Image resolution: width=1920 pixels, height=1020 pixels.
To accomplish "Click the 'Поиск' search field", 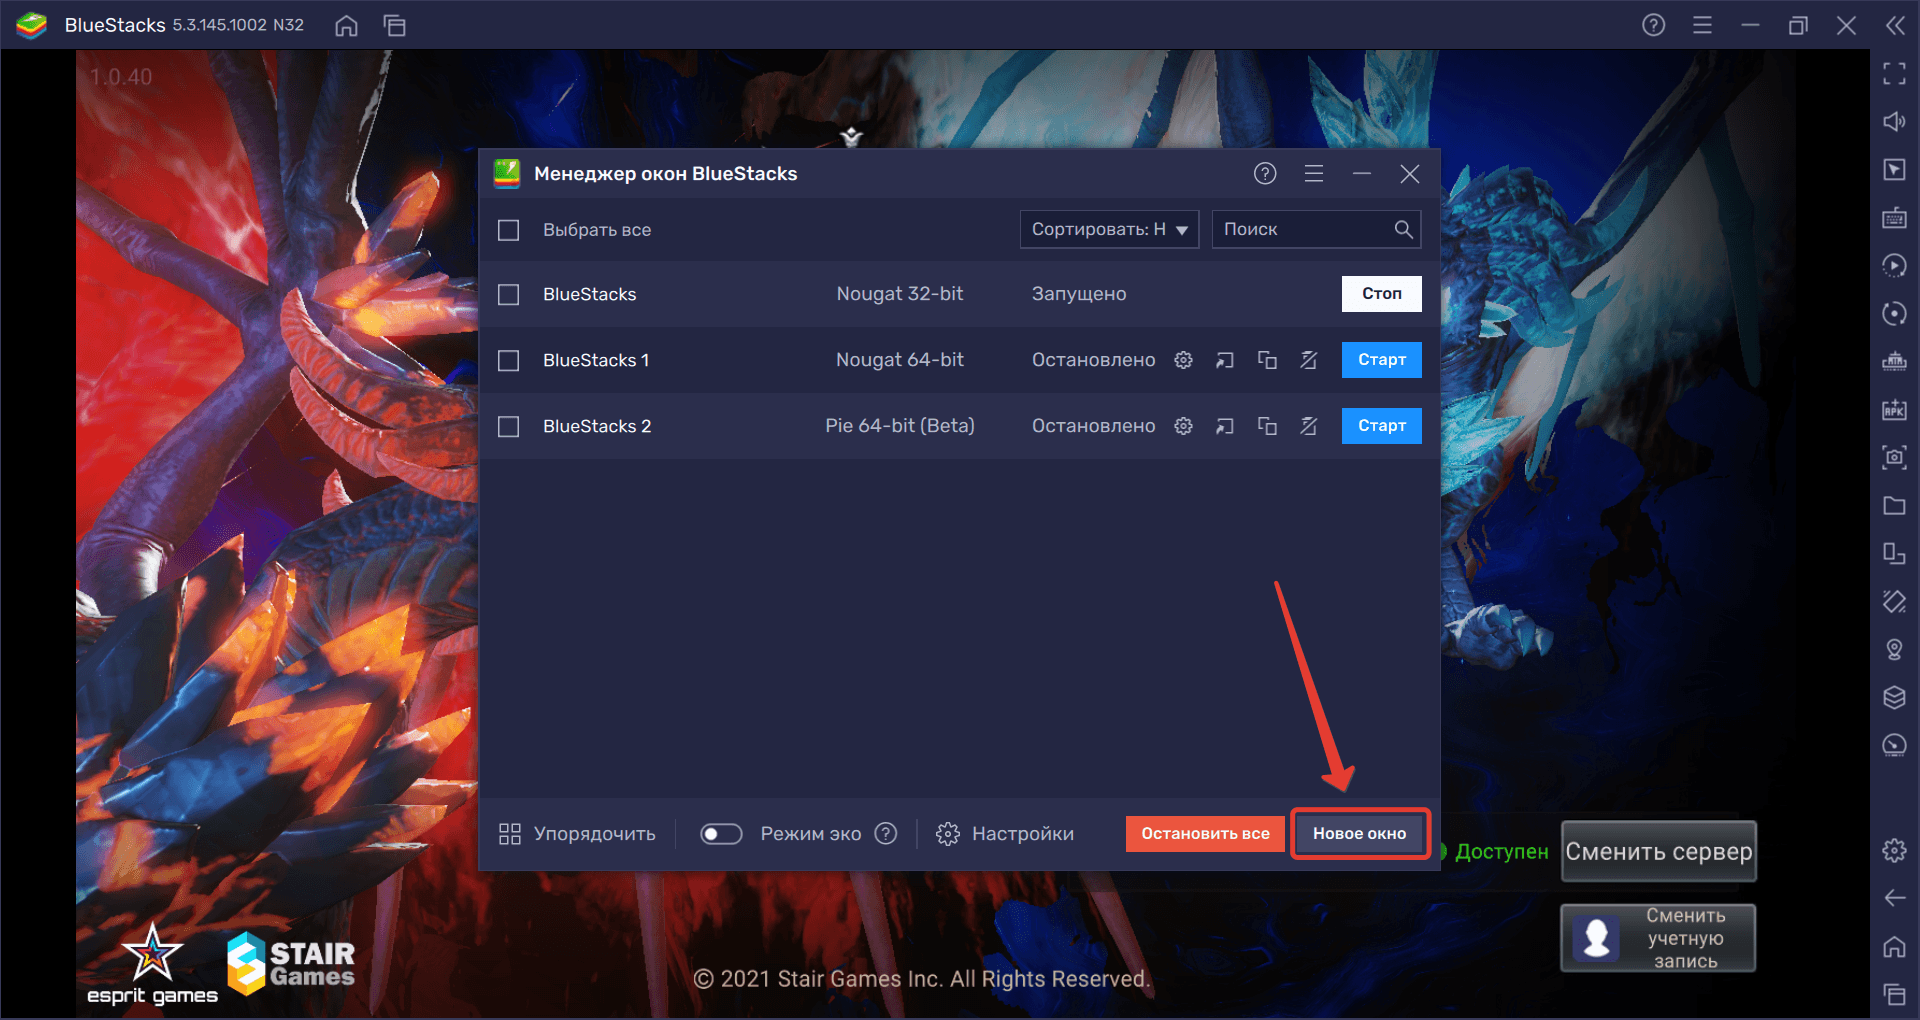I will pyautogui.click(x=1316, y=229).
